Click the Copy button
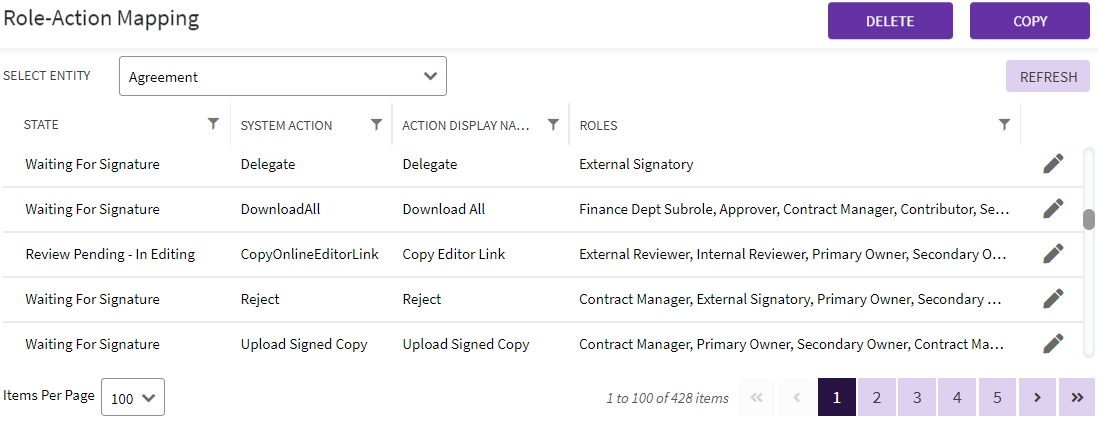Image resolution: width=1098 pixels, height=421 pixels. (x=1029, y=21)
